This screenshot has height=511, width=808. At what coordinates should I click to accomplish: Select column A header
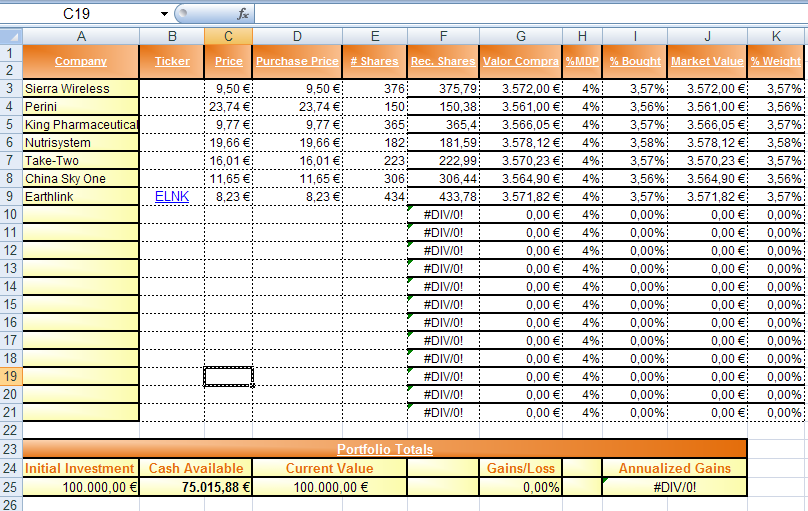coord(81,37)
